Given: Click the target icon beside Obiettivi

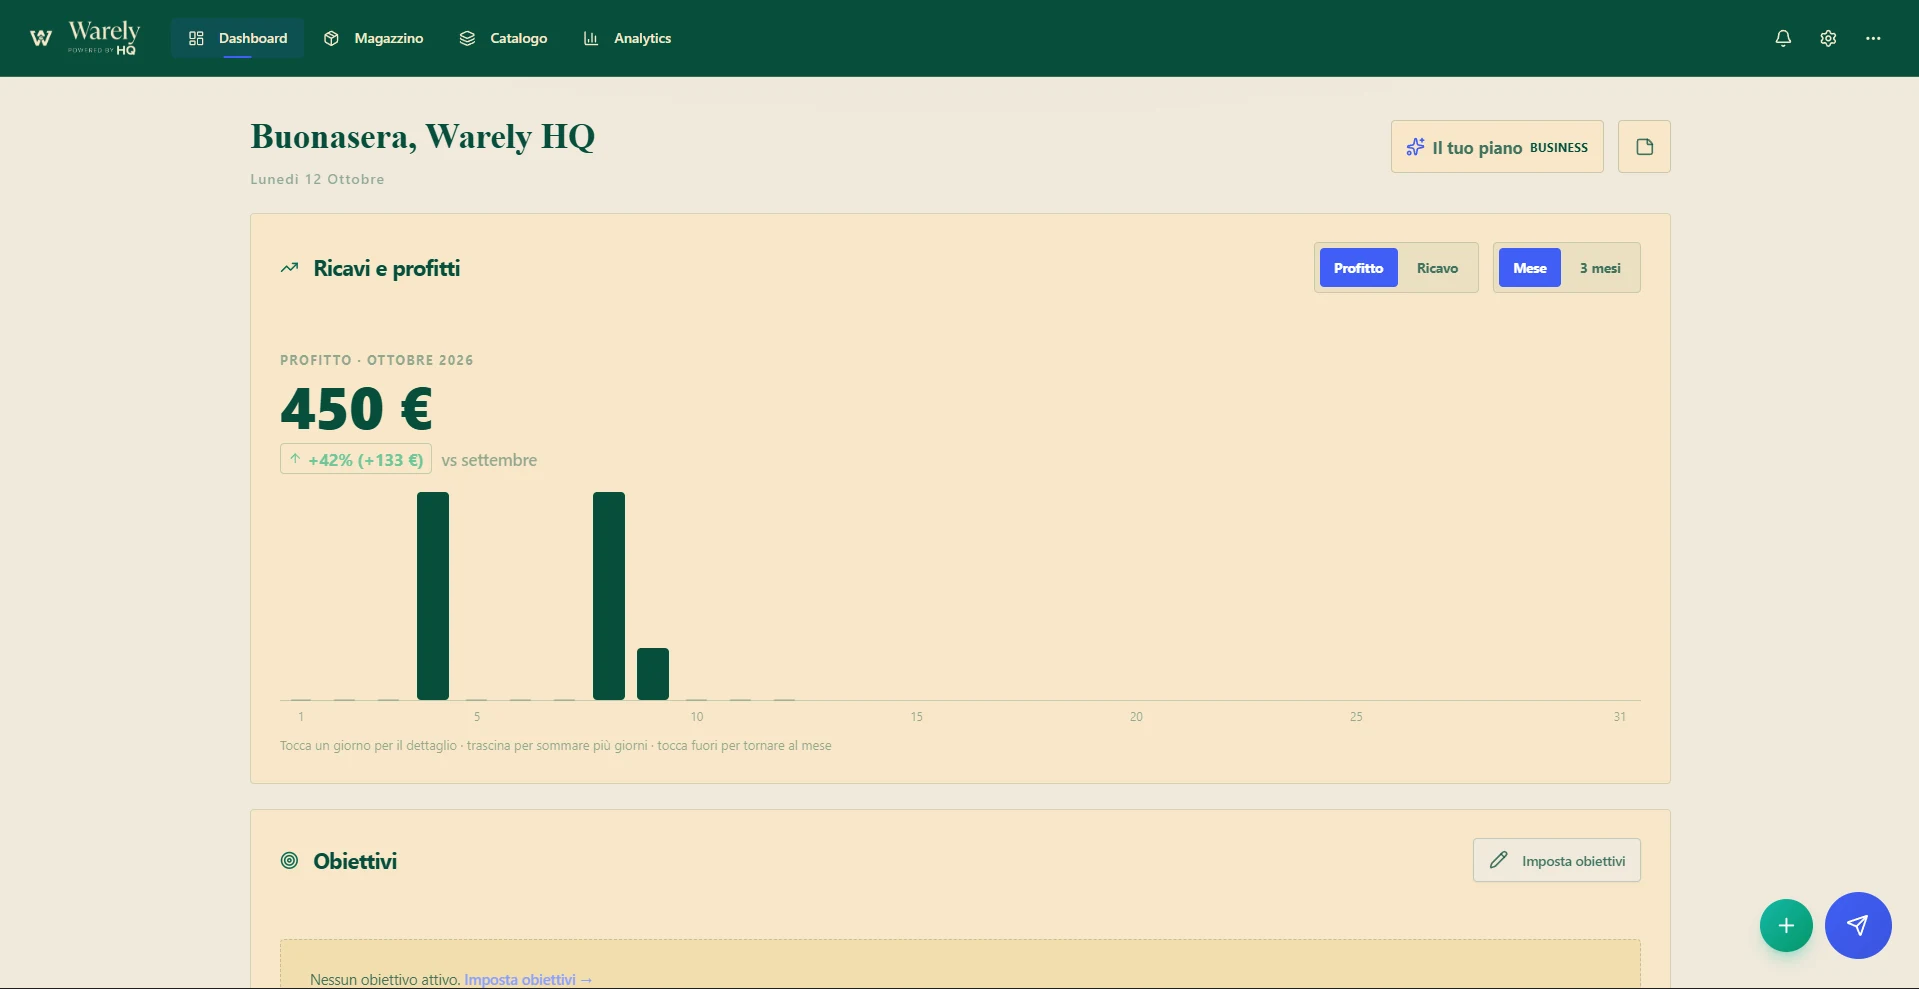Looking at the screenshot, I should coord(290,860).
